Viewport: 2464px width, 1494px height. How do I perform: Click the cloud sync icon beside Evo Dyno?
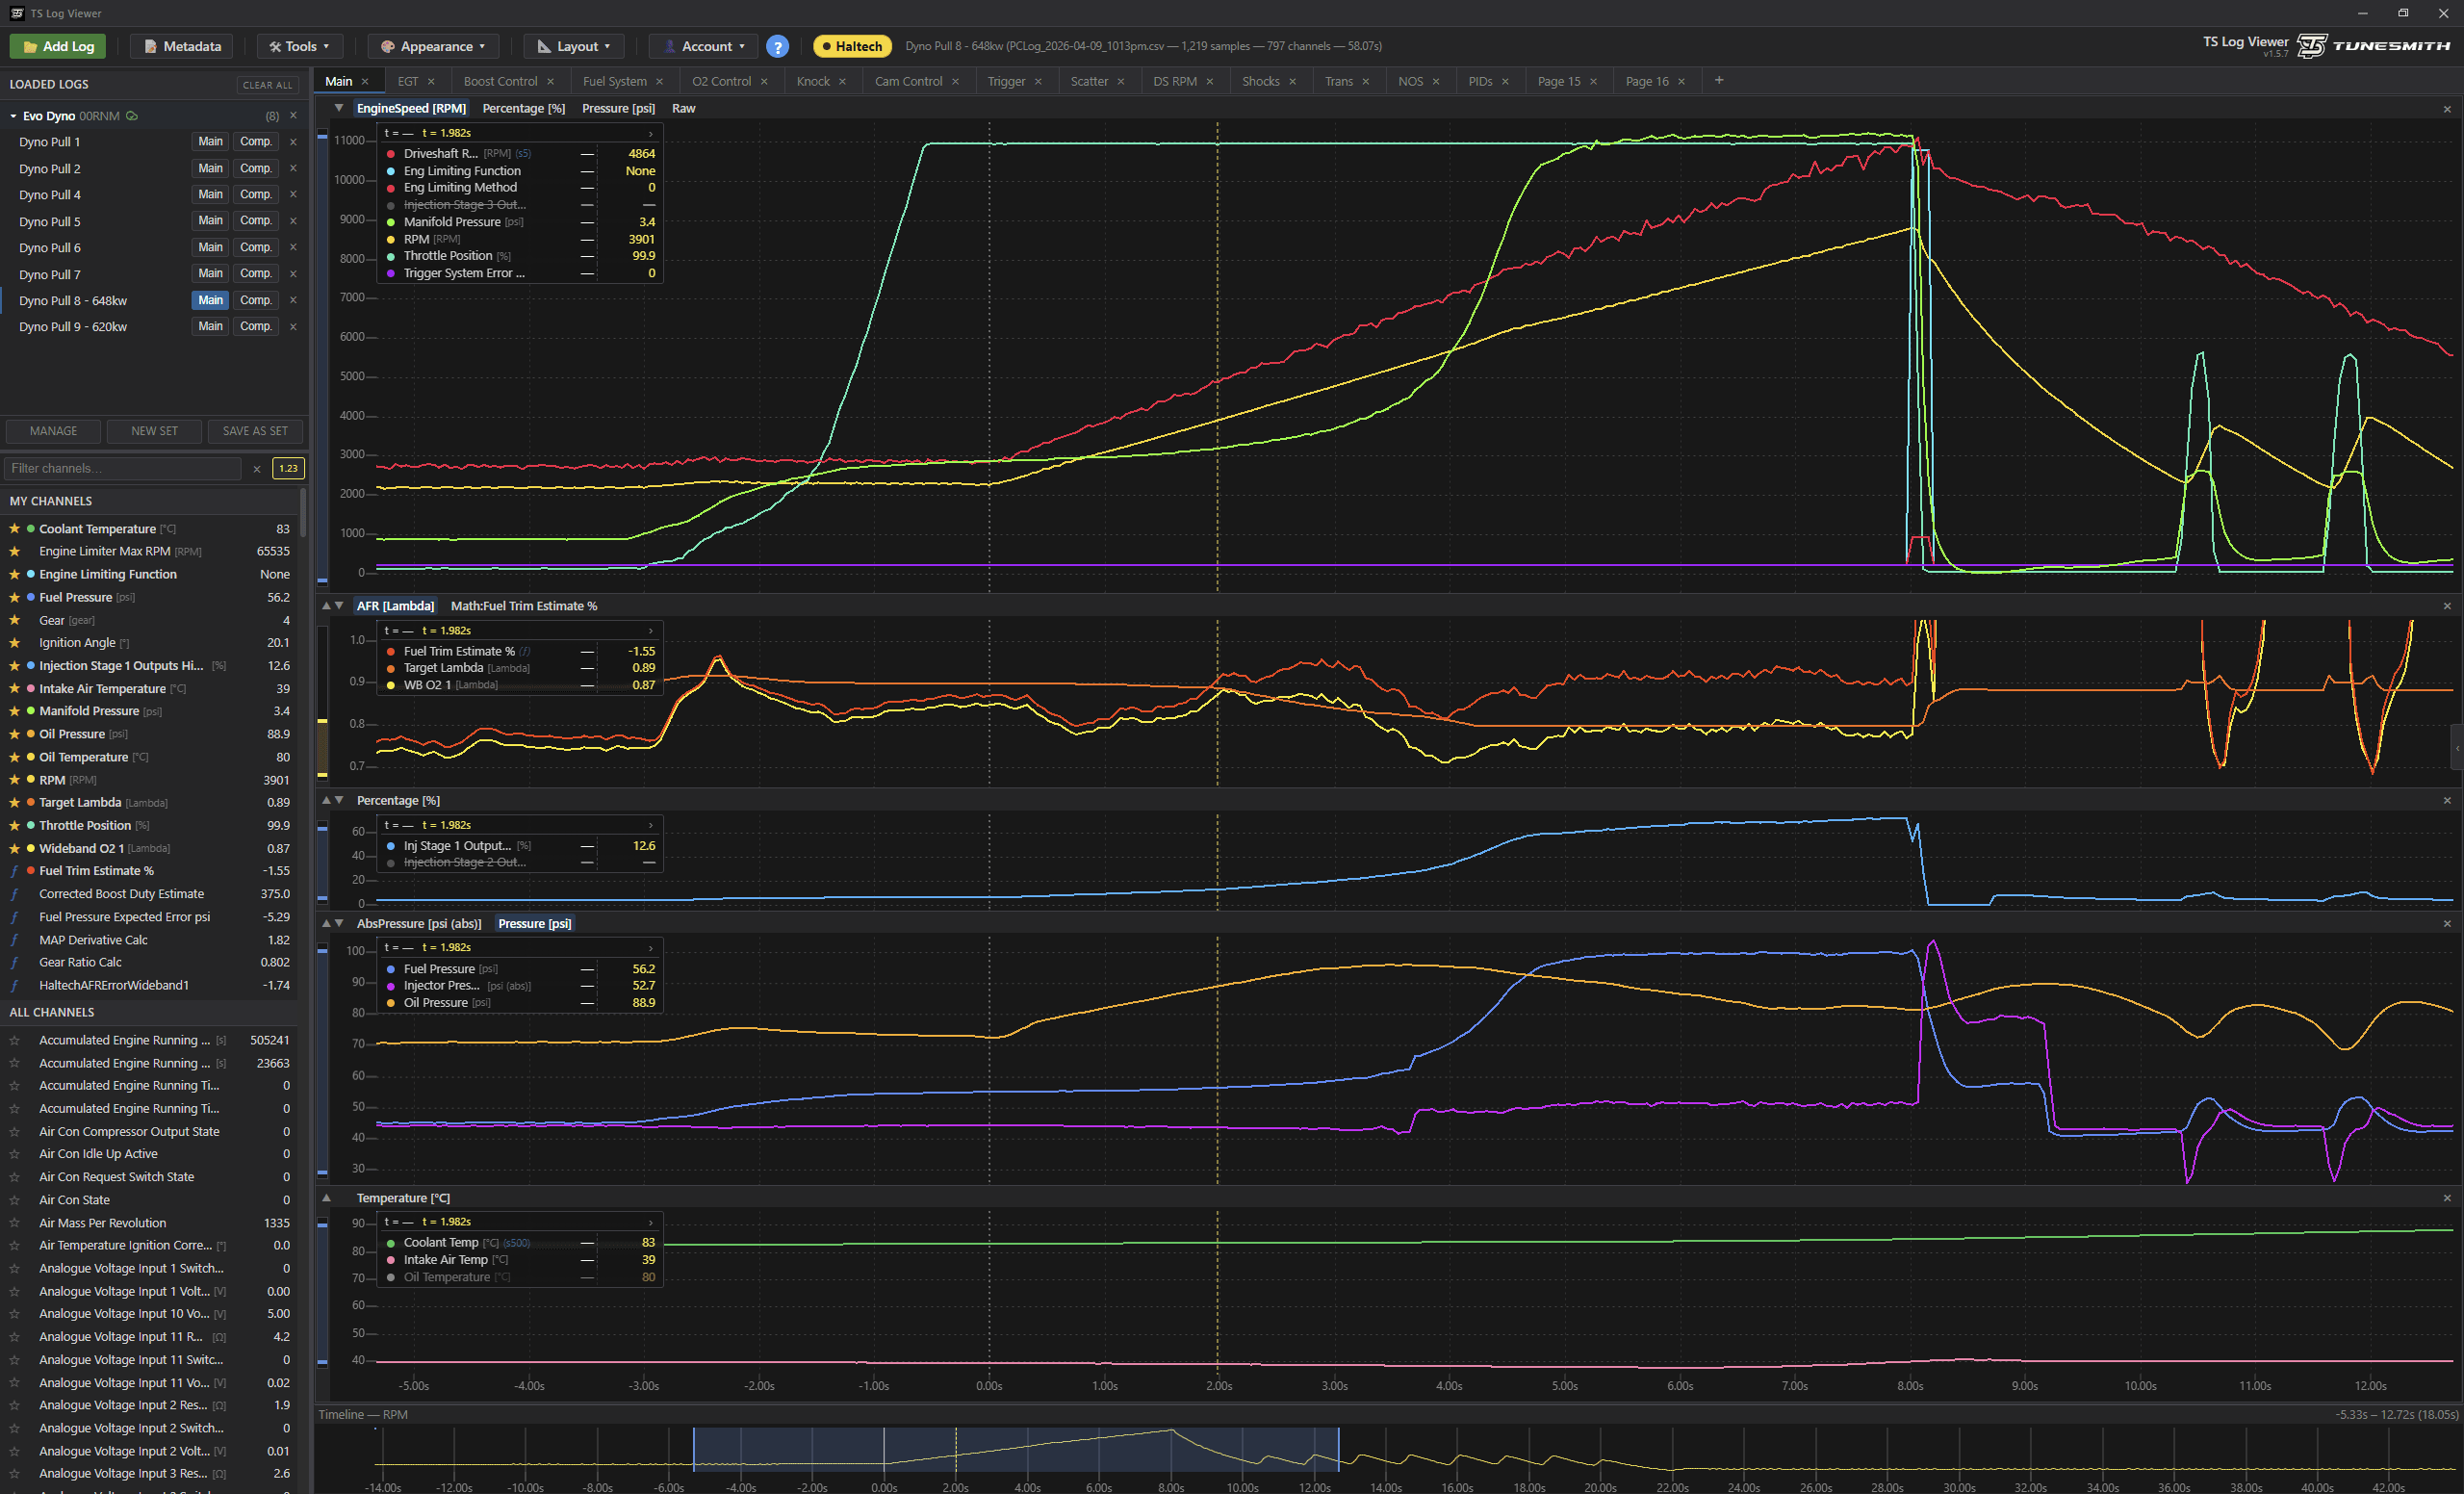tap(132, 116)
